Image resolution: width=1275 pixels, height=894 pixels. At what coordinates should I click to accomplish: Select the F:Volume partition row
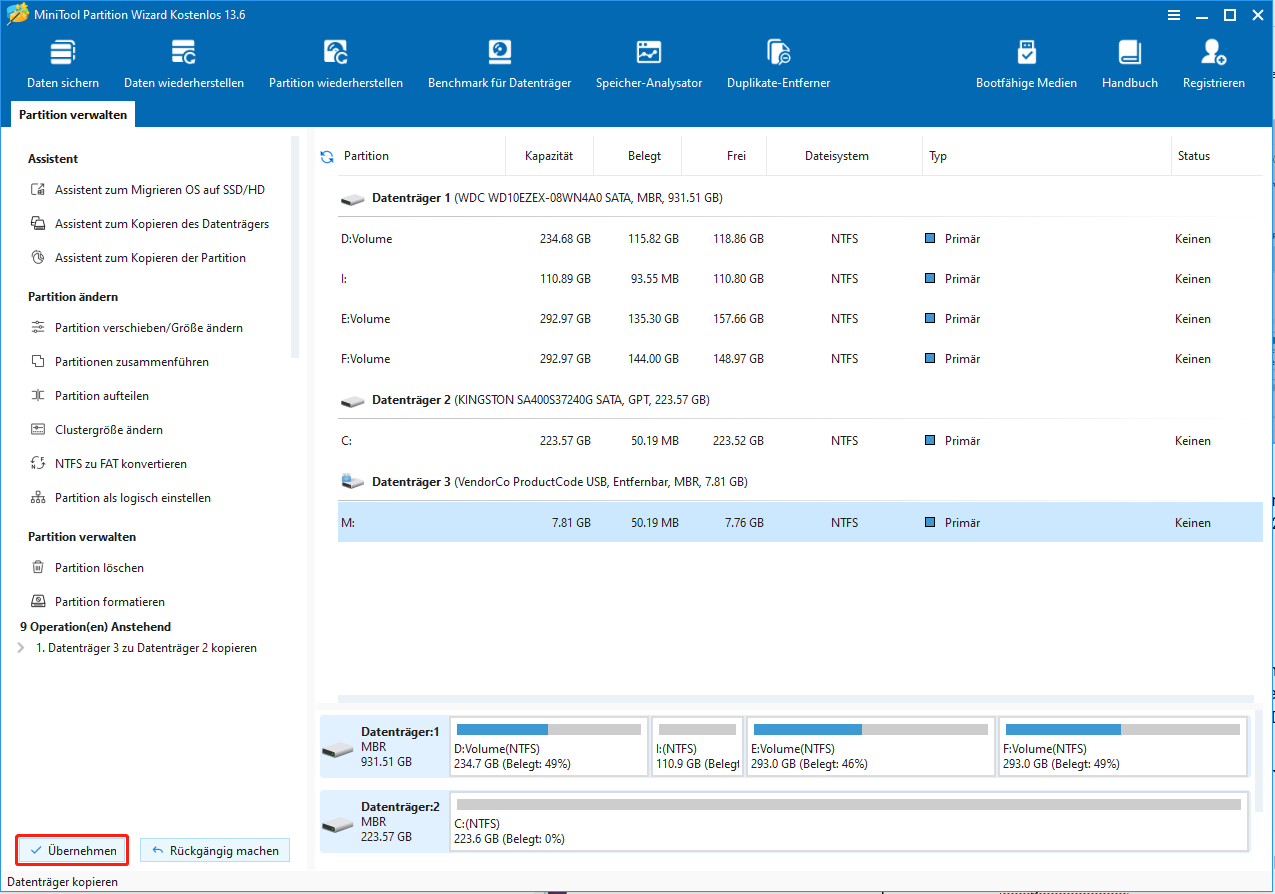tap(800, 359)
